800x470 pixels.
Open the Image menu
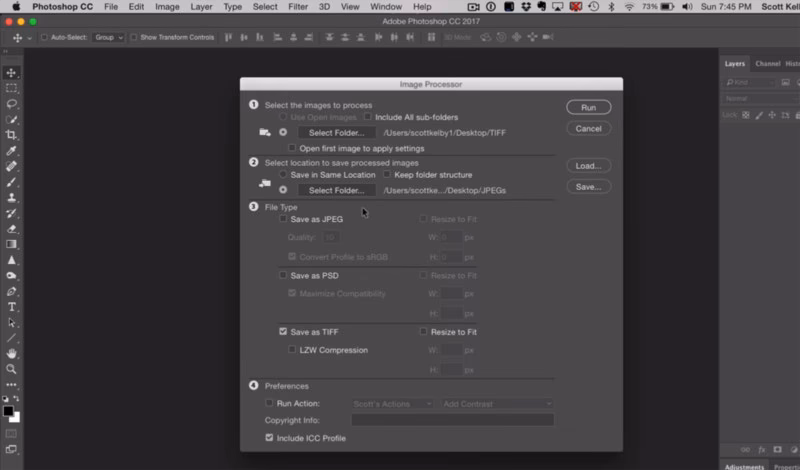point(167,7)
